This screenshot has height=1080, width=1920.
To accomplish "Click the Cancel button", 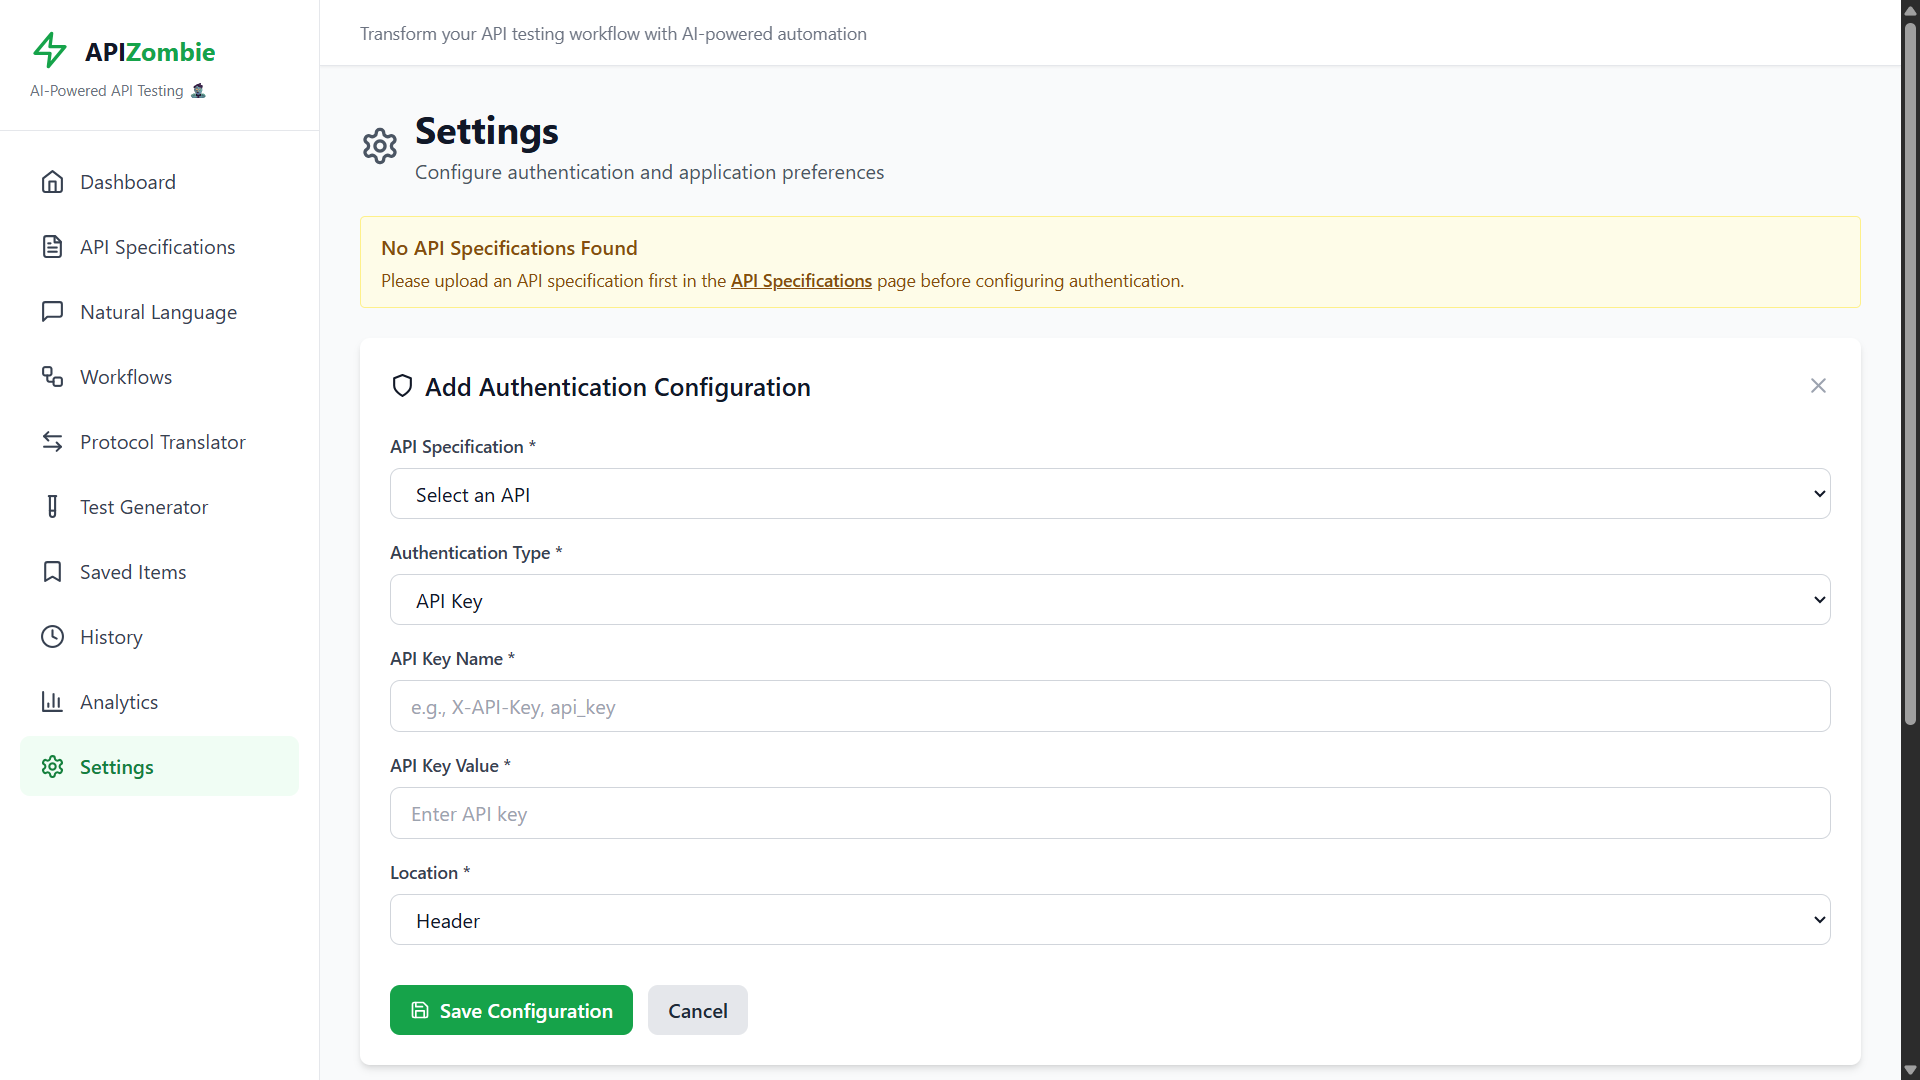I will pyautogui.click(x=697, y=1011).
